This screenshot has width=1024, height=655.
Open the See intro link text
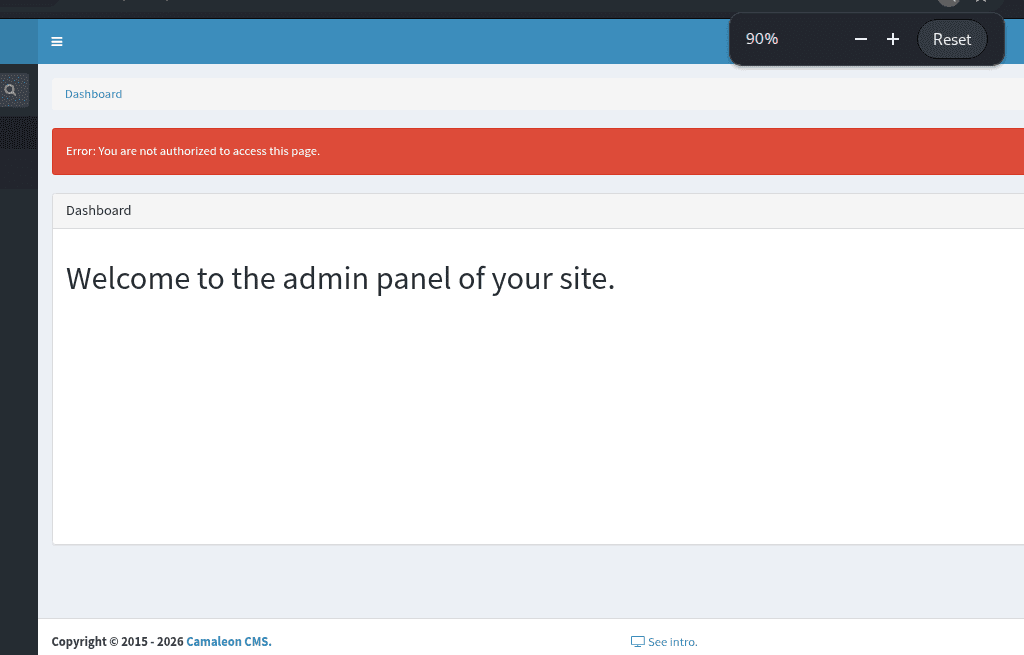(x=673, y=642)
